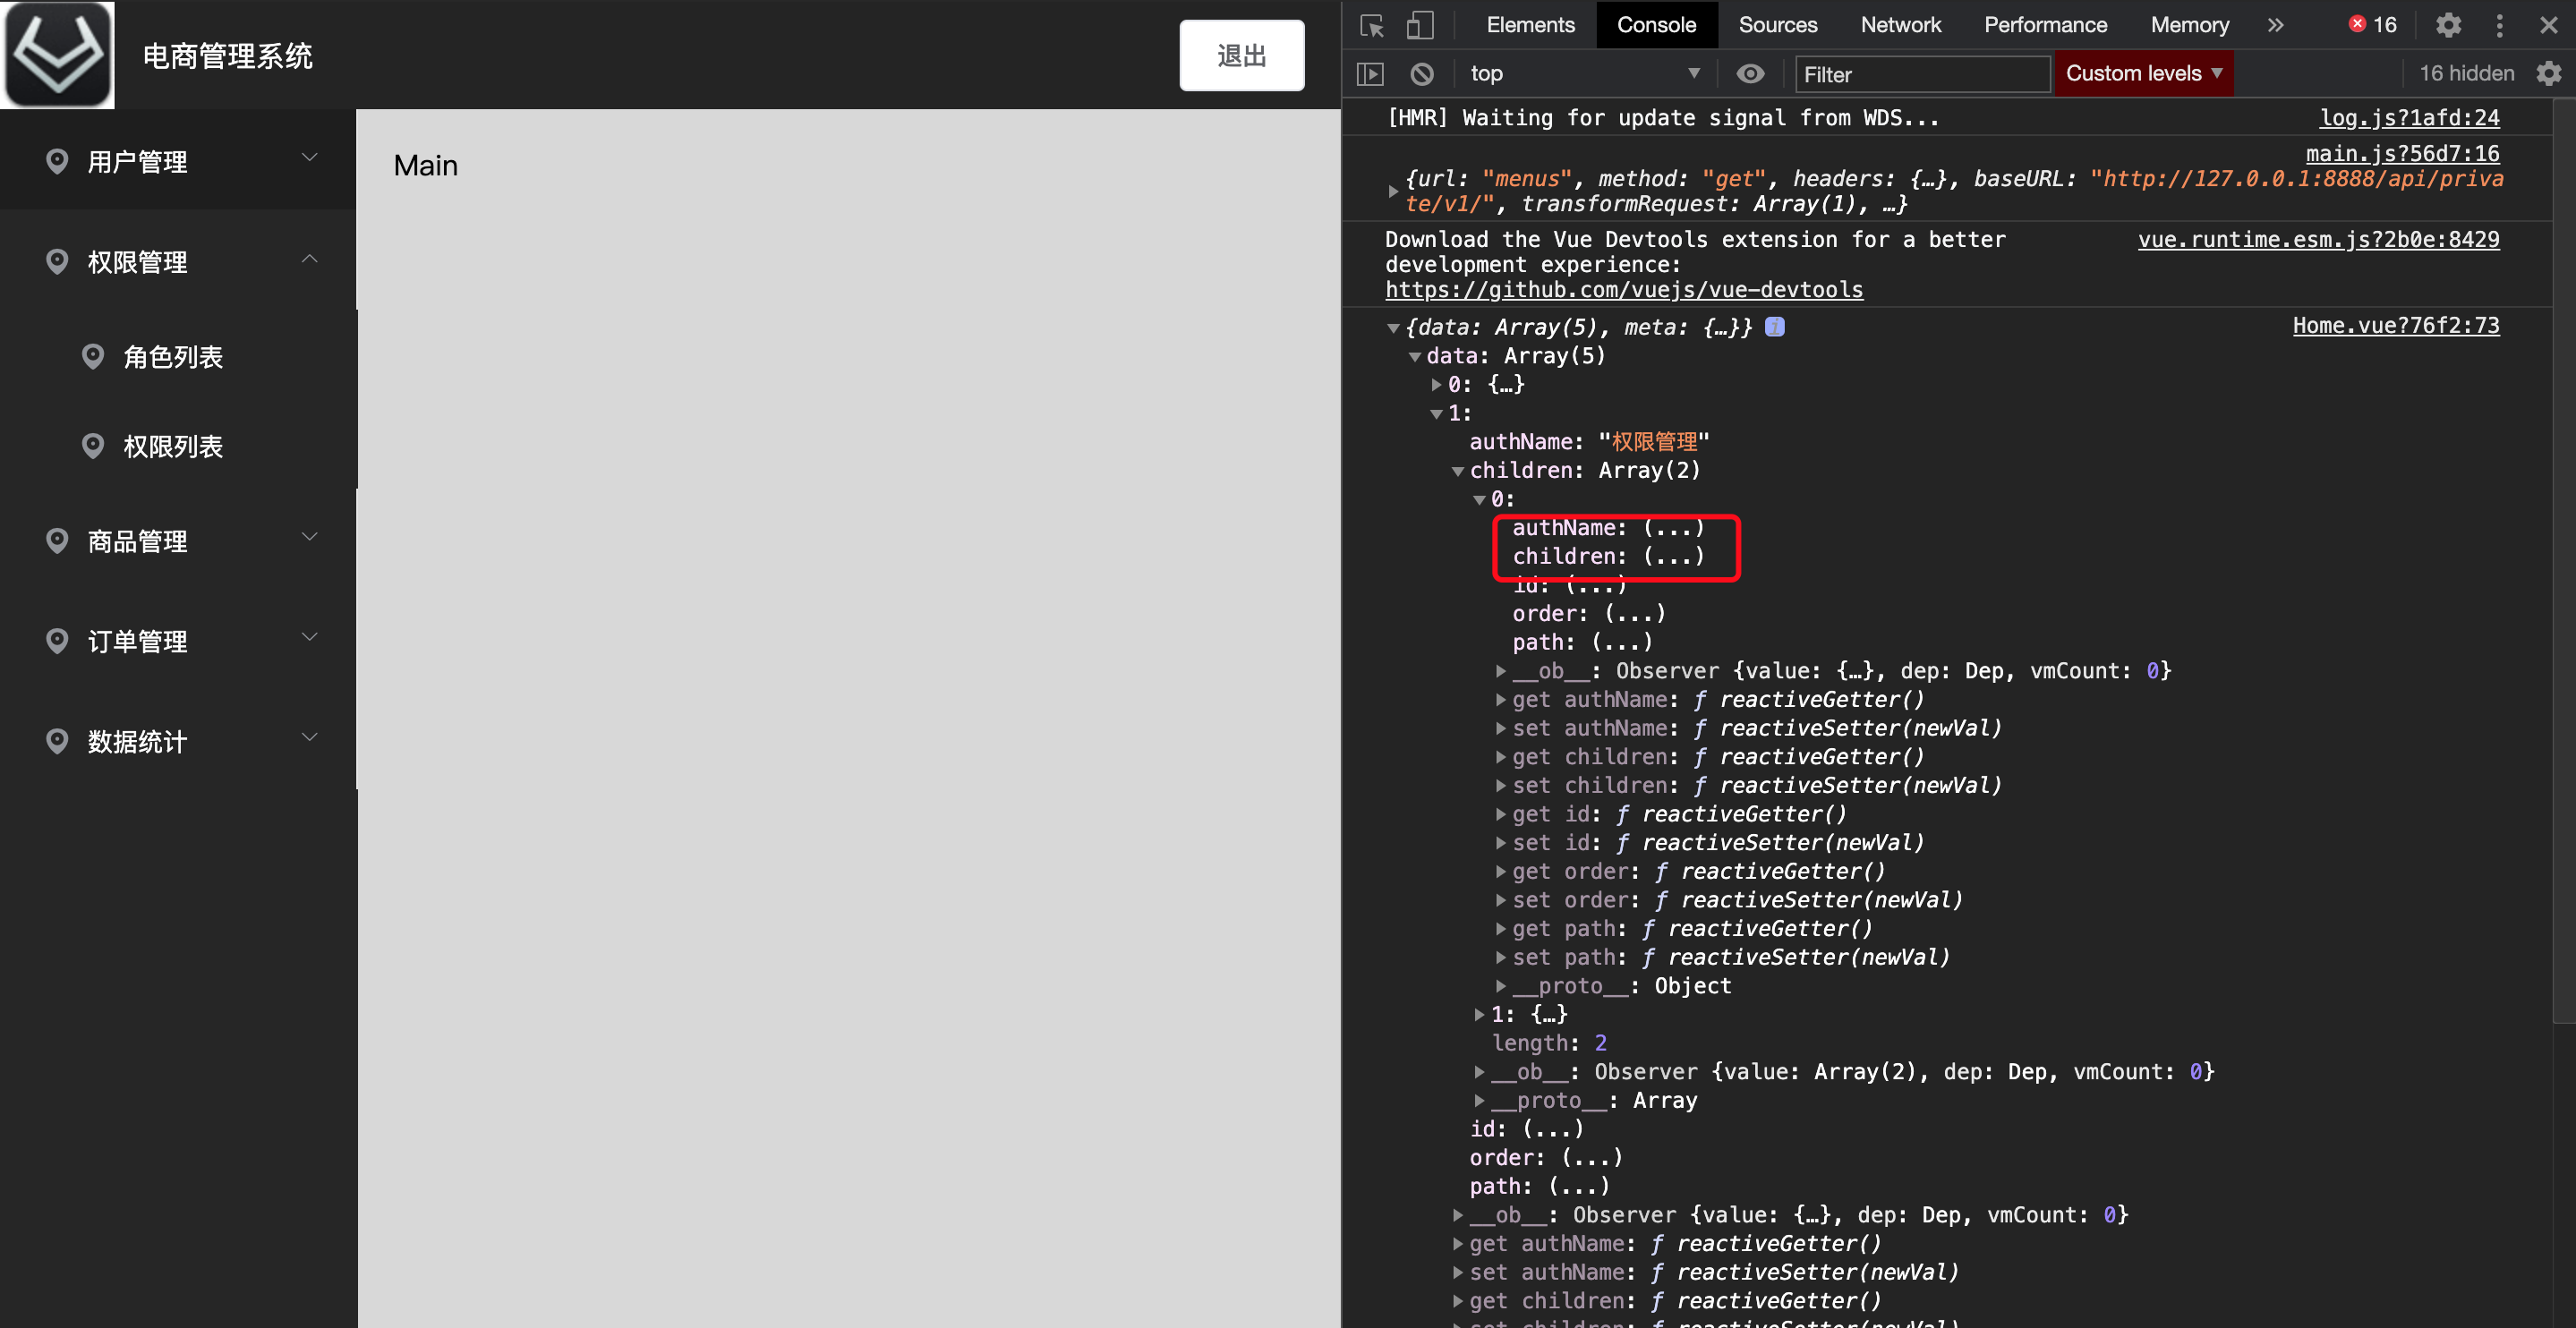Click the location icon beside 权限管理

[x=57, y=260]
